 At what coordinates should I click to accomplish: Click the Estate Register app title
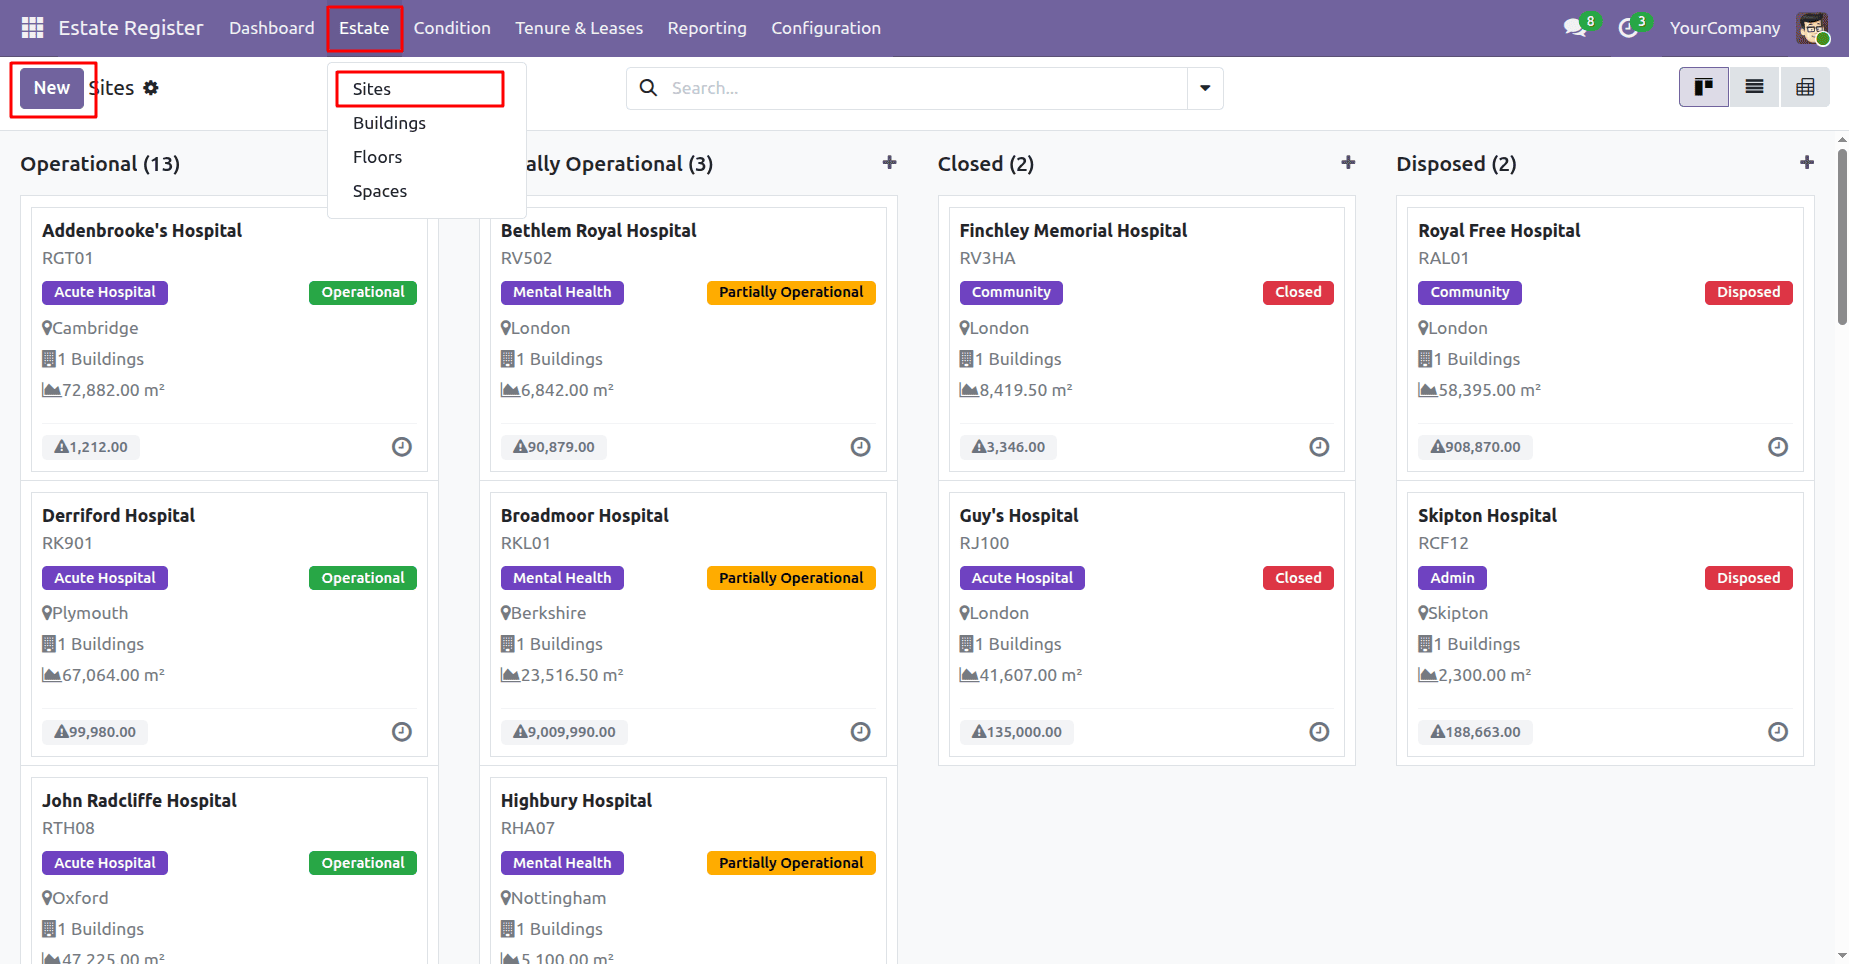(x=131, y=28)
